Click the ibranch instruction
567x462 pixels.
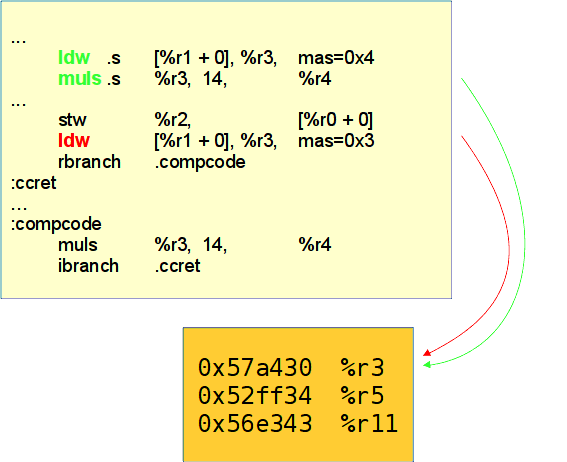(88, 266)
